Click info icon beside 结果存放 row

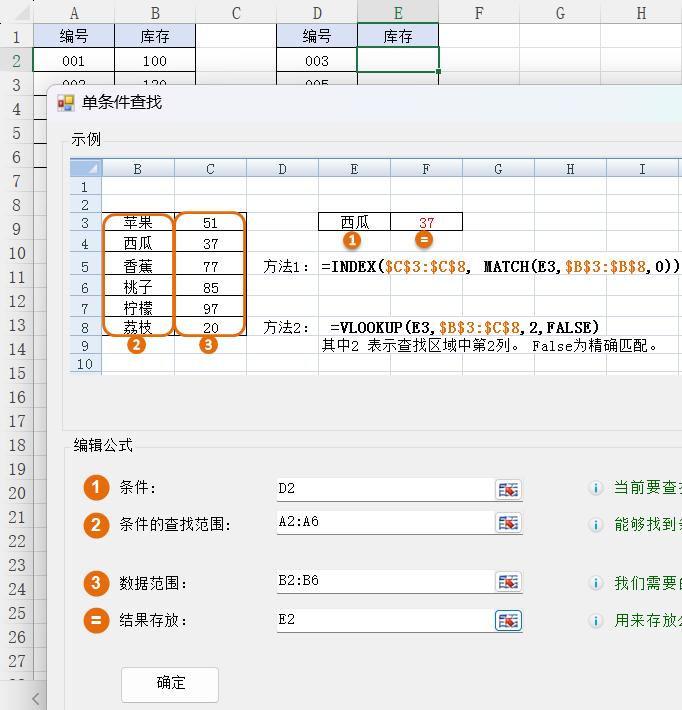[x=596, y=621]
